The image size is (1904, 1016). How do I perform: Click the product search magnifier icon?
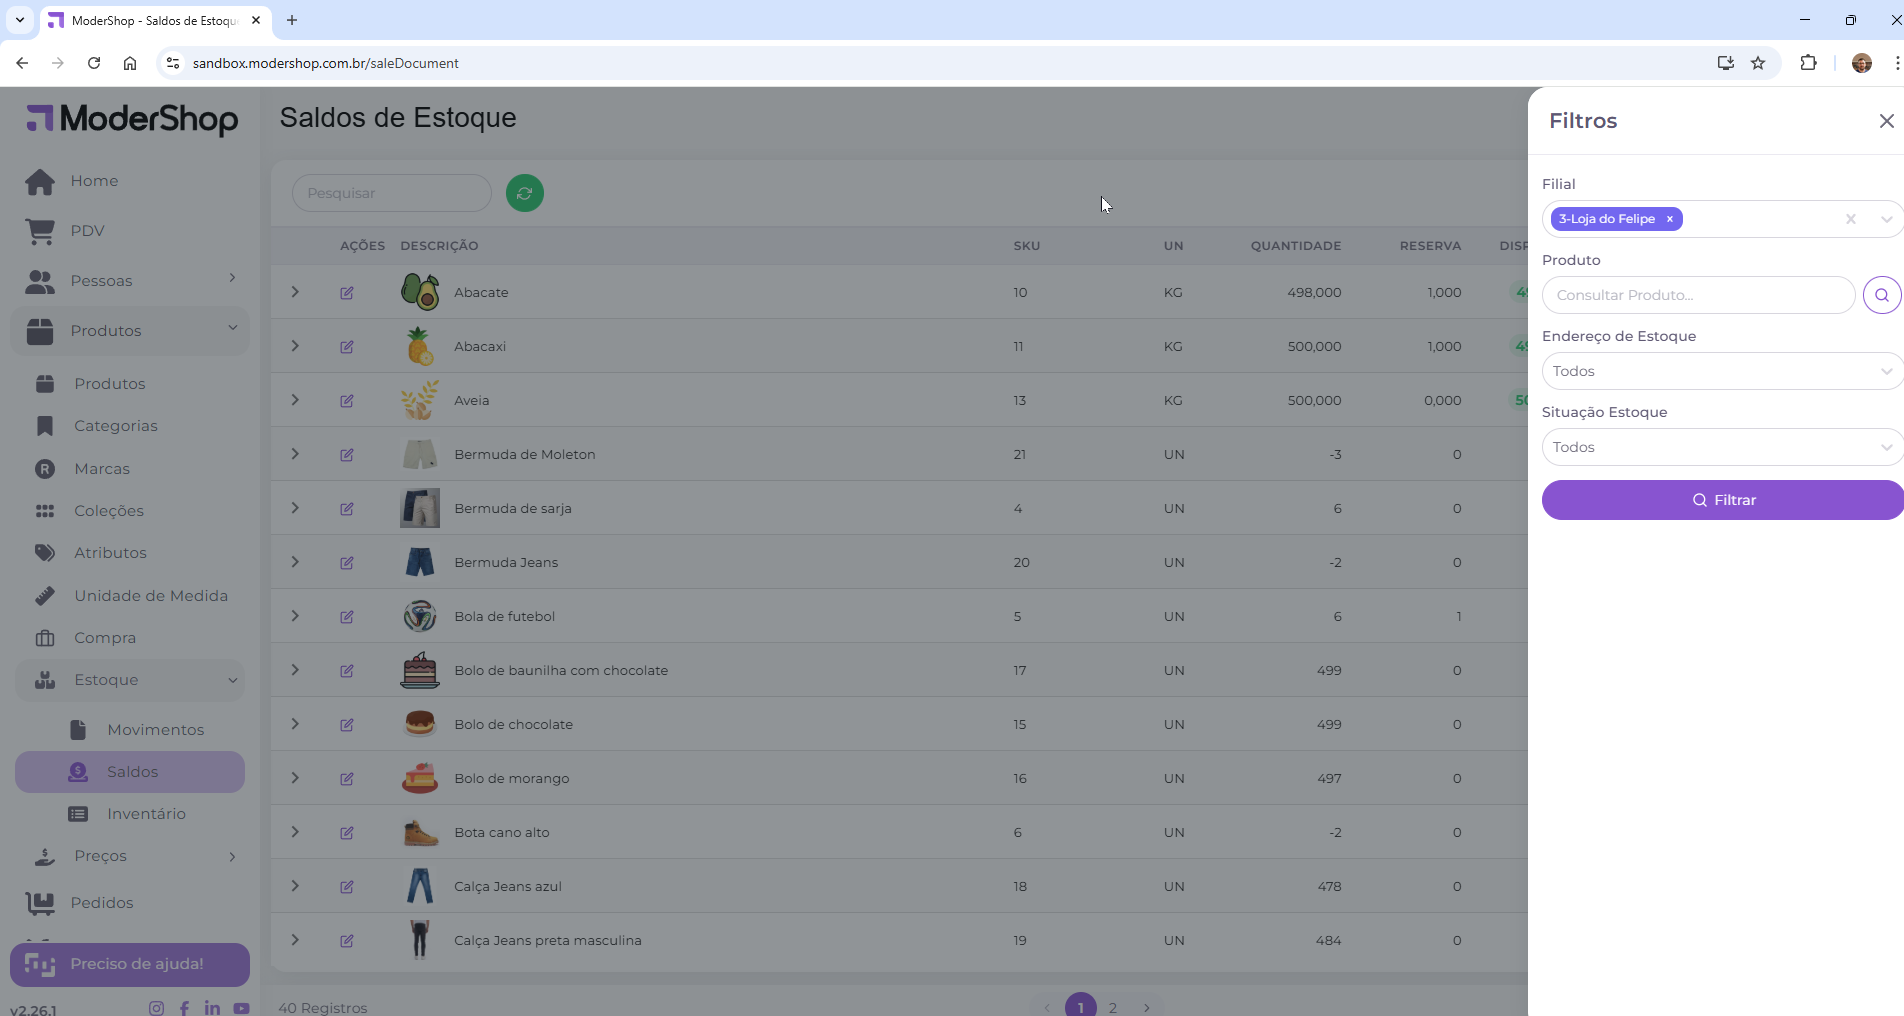click(1881, 295)
